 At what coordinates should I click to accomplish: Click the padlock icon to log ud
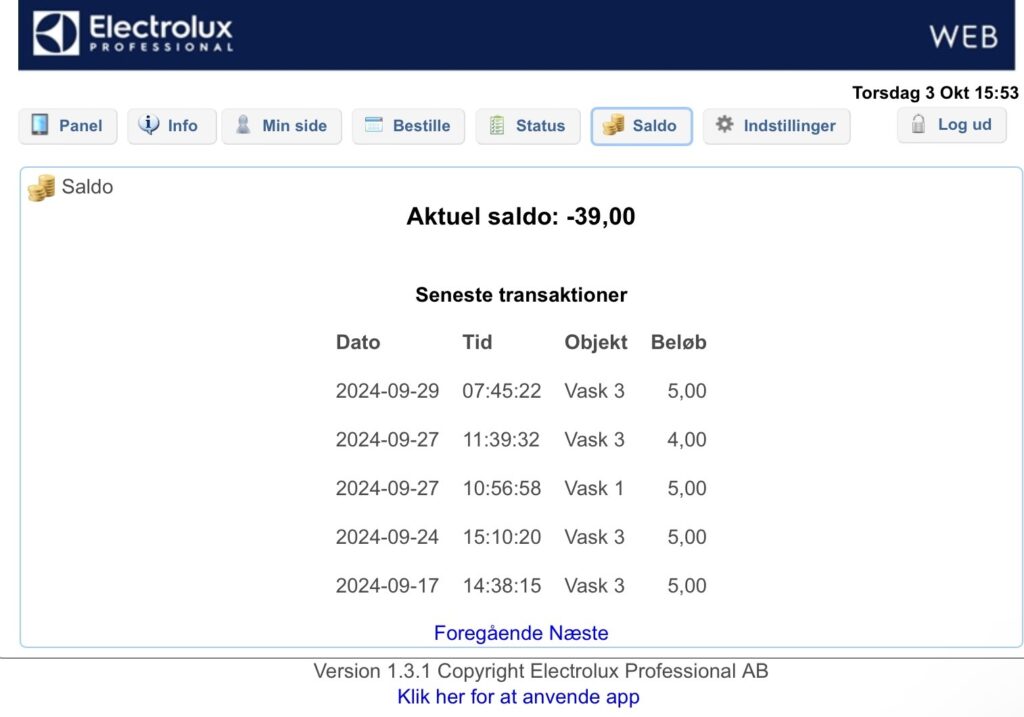919,124
